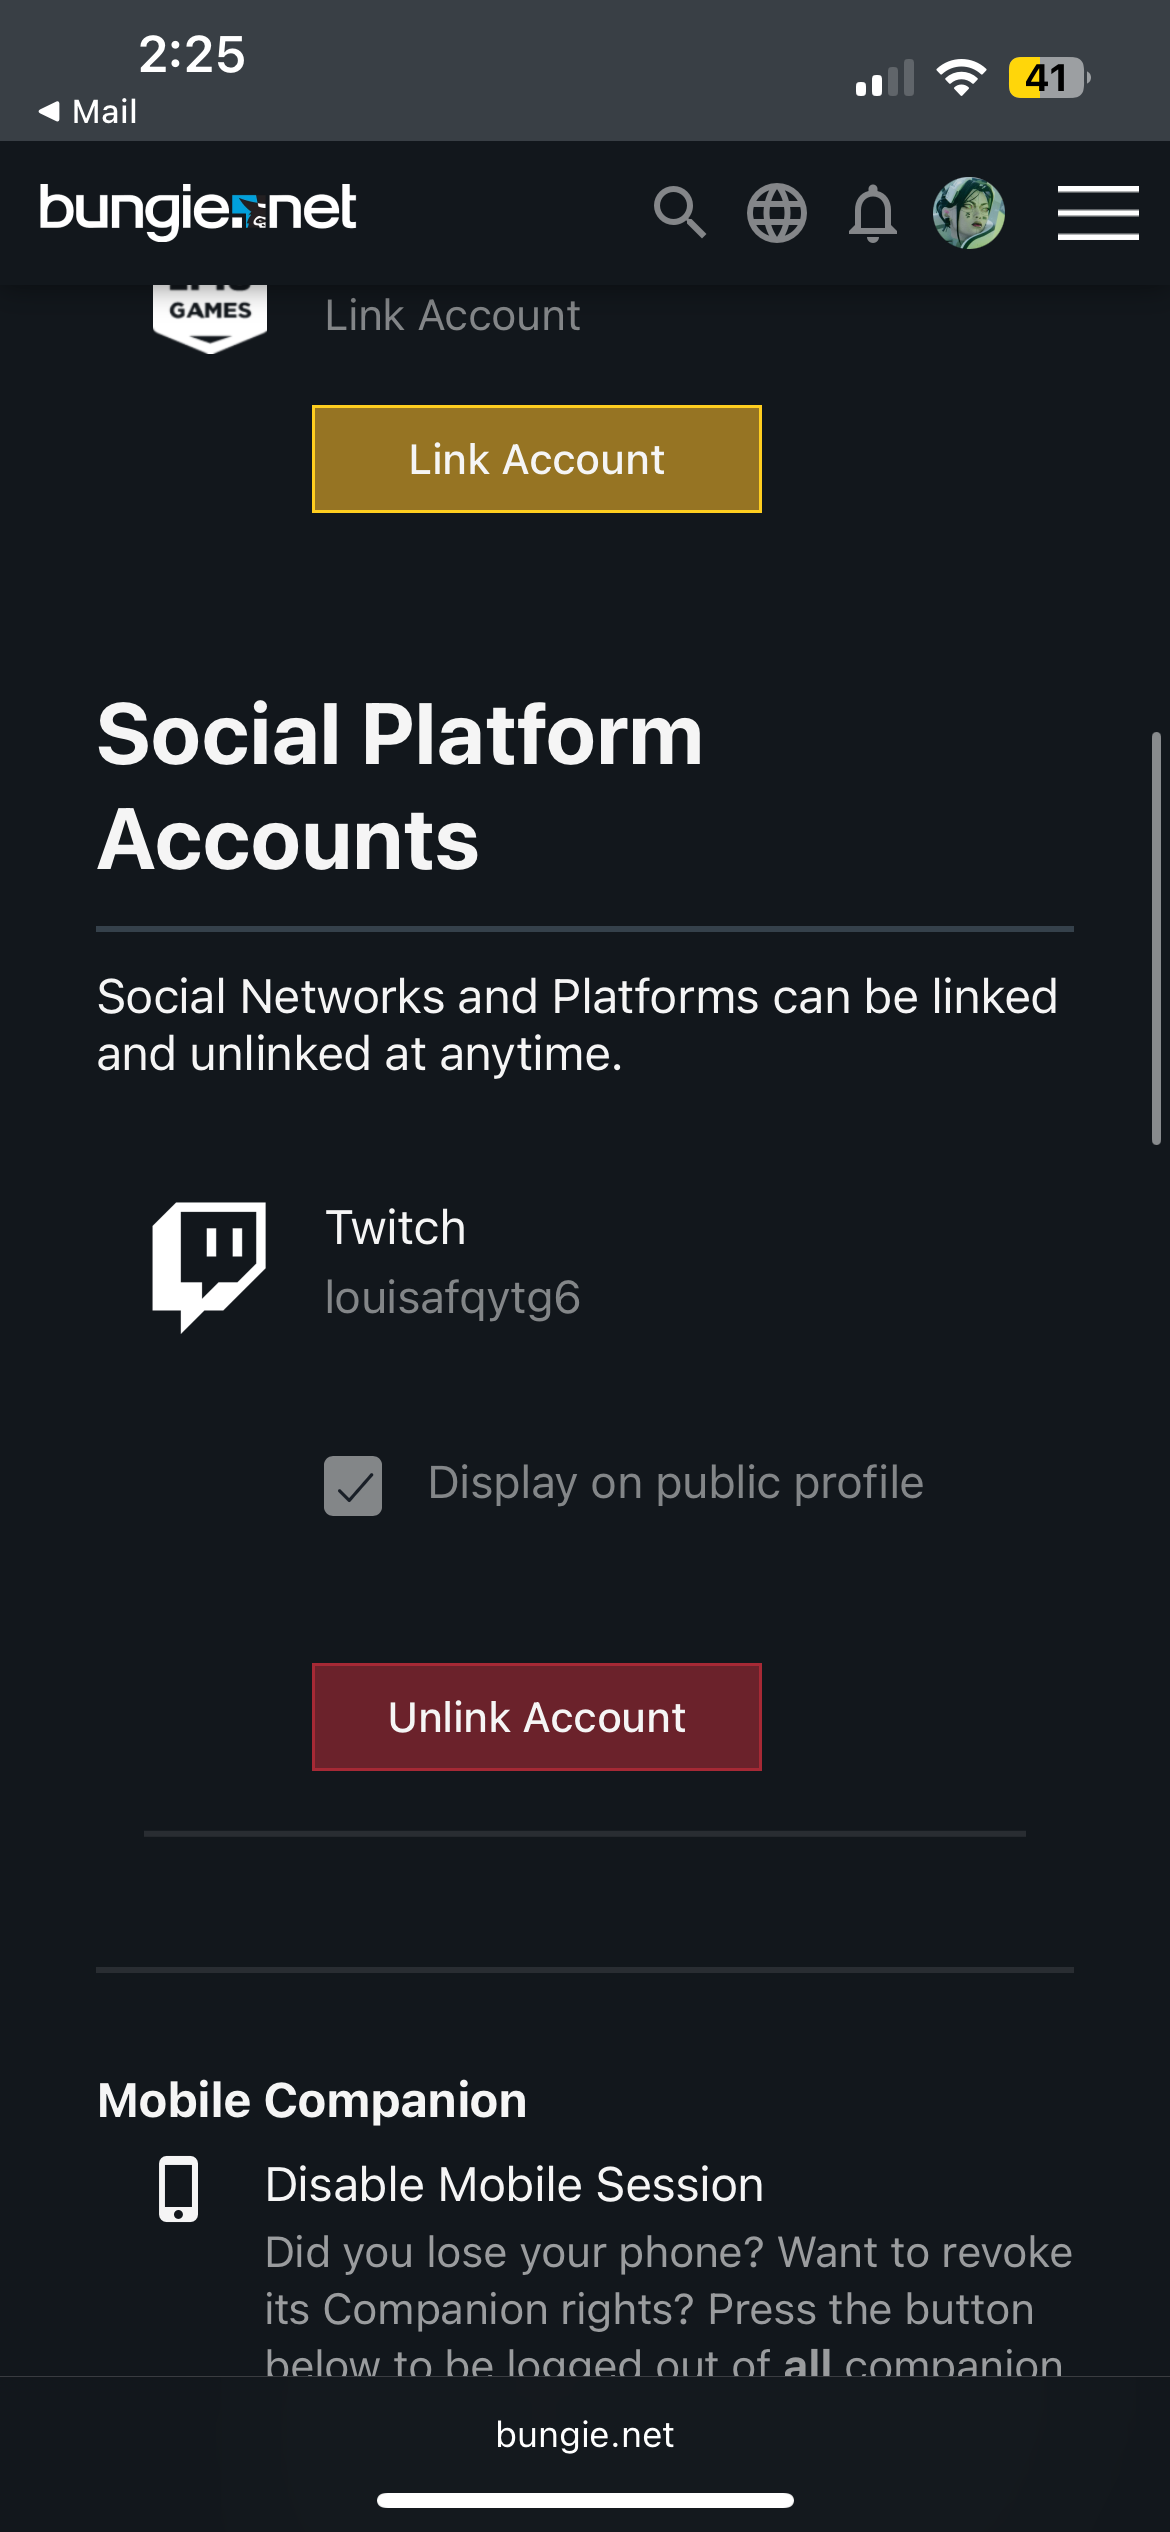Image resolution: width=1170 pixels, height=2532 pixels.
Task: Tap the Twitch logo icon
Action: (209, 1264)
